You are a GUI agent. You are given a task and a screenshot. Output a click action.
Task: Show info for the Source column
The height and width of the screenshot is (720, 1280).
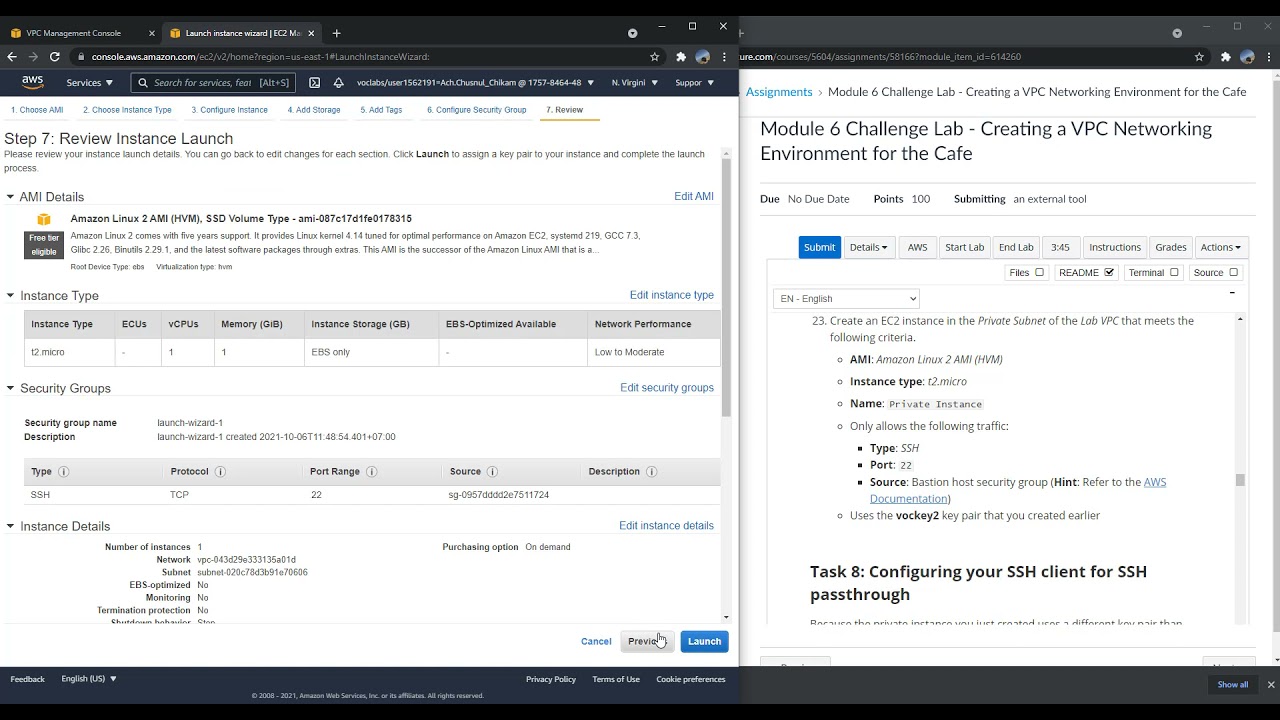[x=492, y=472]
